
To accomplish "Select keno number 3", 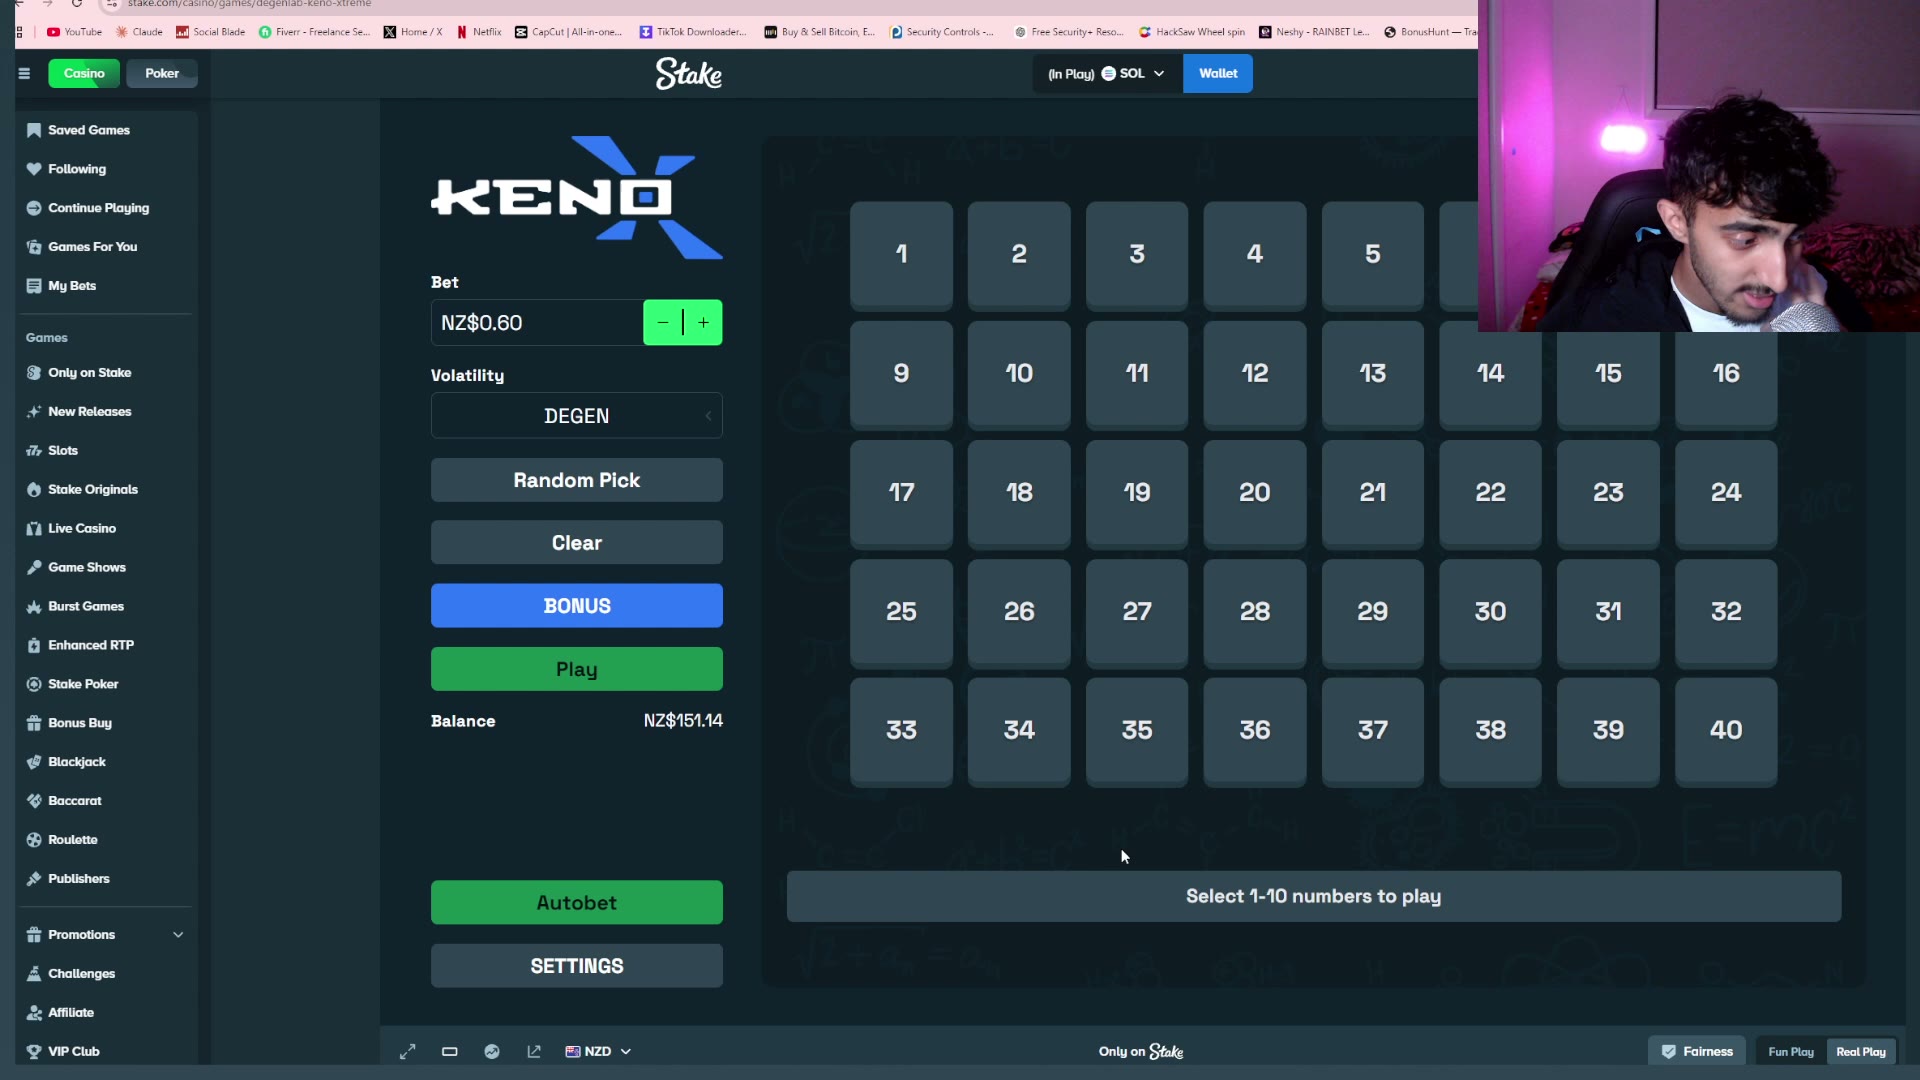I will click(x=1137, y=255).
